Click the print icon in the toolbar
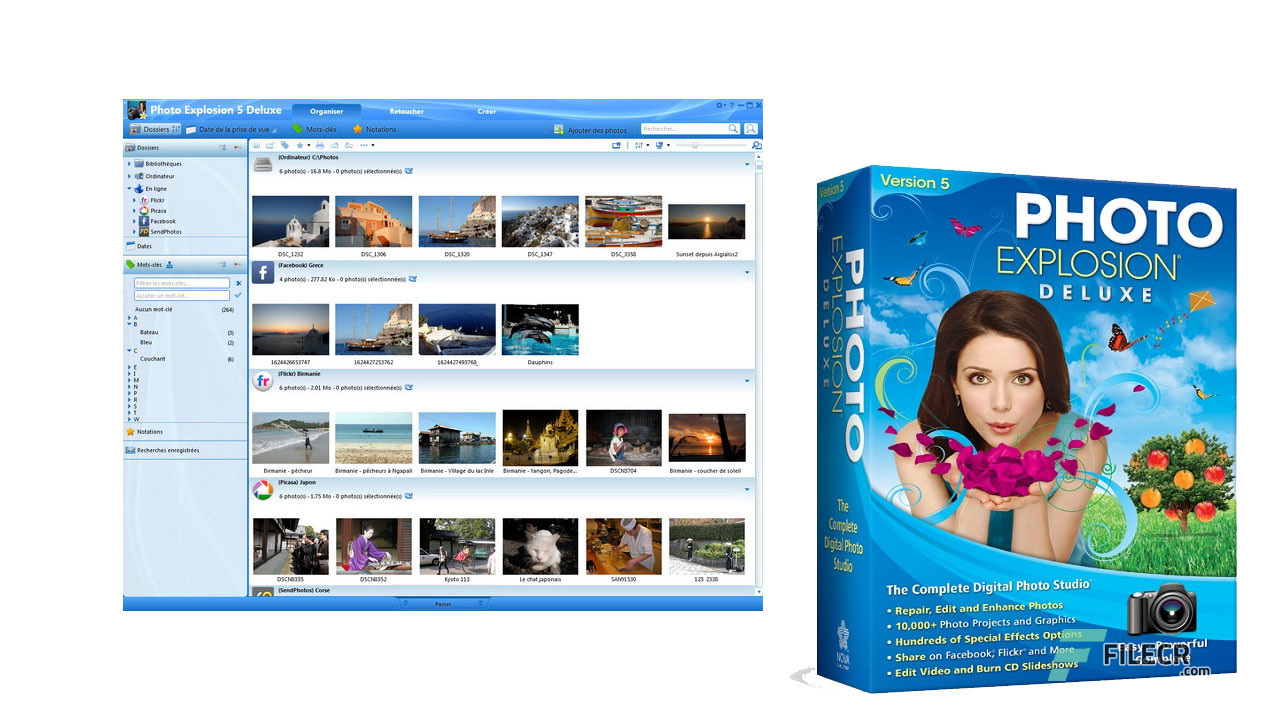Image resolution: width=1280 pixels, height=720 pixels. pyautogui.click(x=320, y=145)
